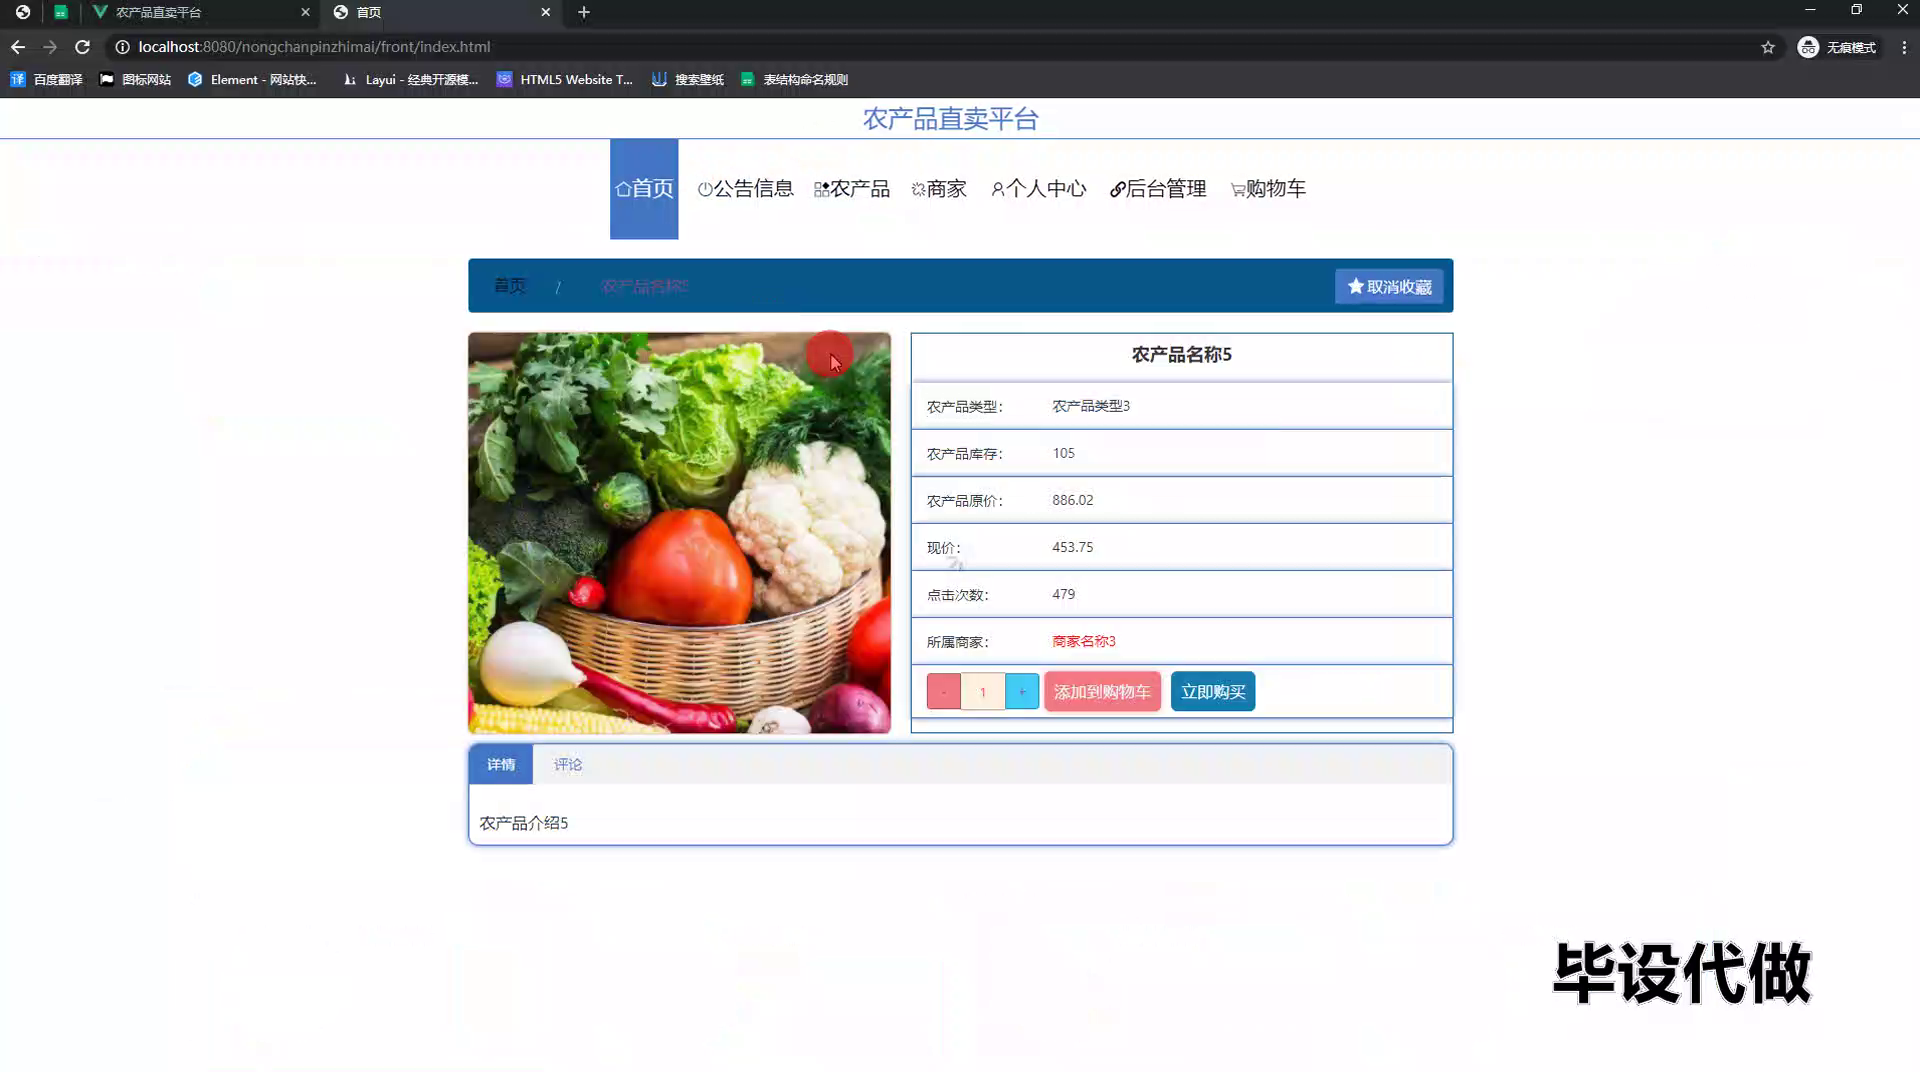The width and height of the screenshot is (1920, 1072).
Task: Click 首页 breadcrumb link
Action: (x=509, y=286)
